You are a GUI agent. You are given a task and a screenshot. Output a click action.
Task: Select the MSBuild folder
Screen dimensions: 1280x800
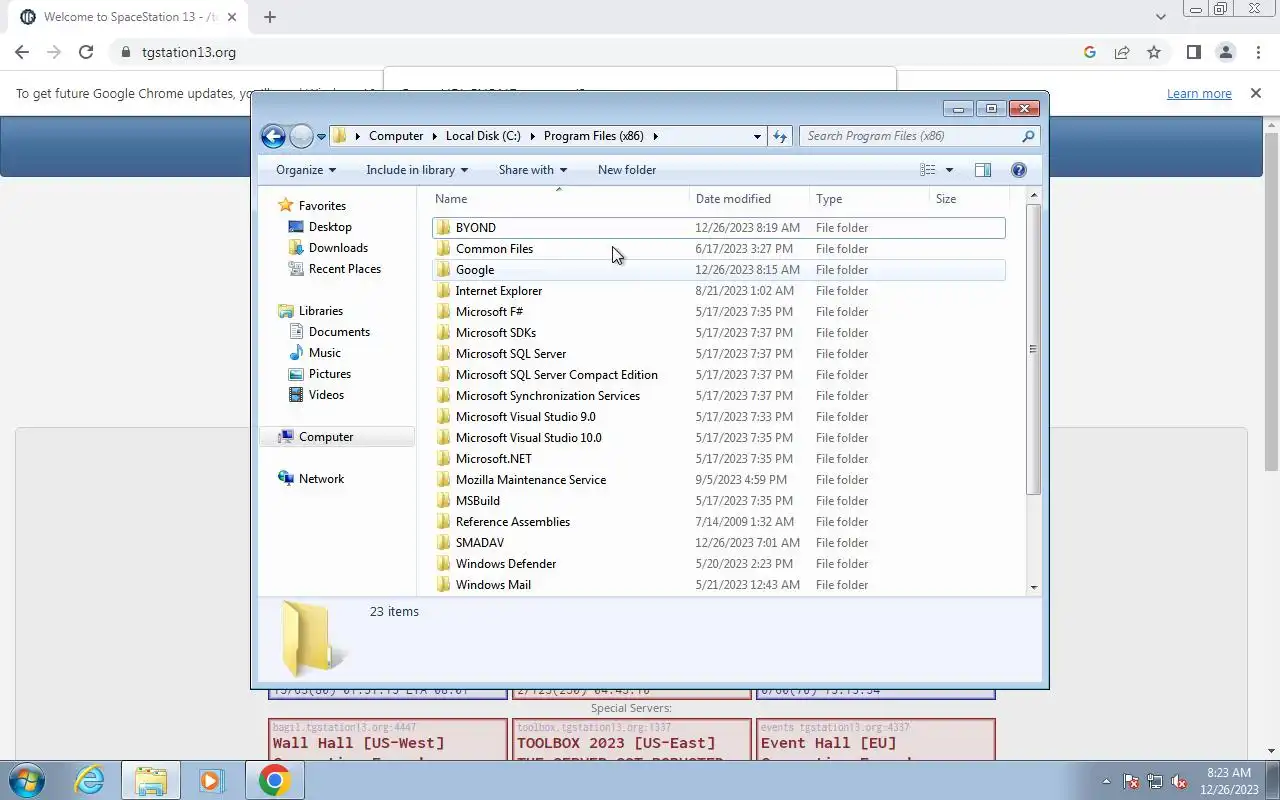(x=478, y=501)
